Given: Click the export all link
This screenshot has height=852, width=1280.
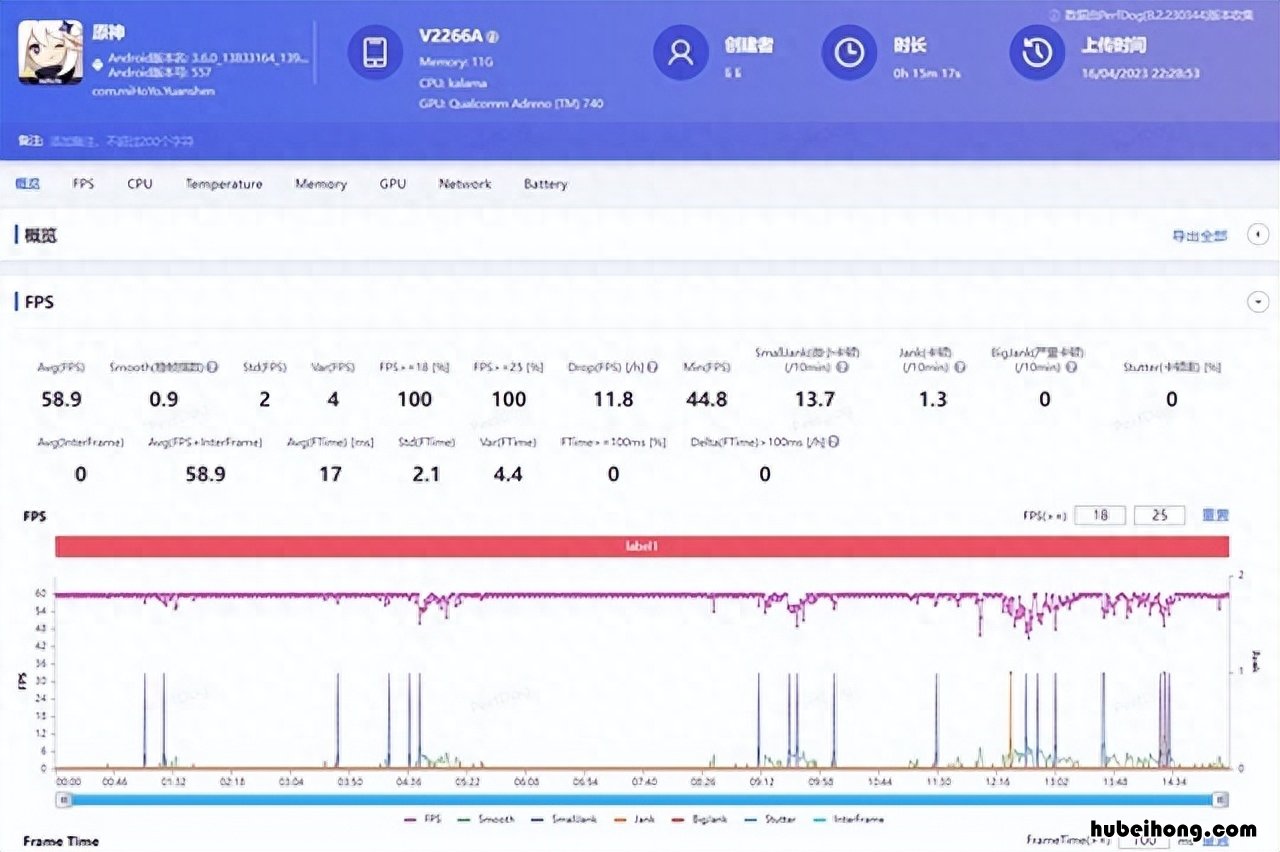Looking at the screenshot, I should pos(1199,235).
